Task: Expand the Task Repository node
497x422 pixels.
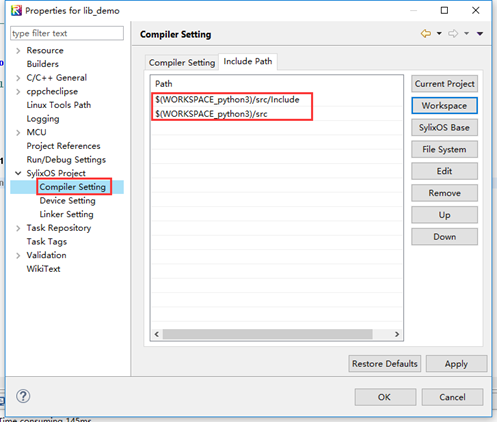Action: point(18,228)
